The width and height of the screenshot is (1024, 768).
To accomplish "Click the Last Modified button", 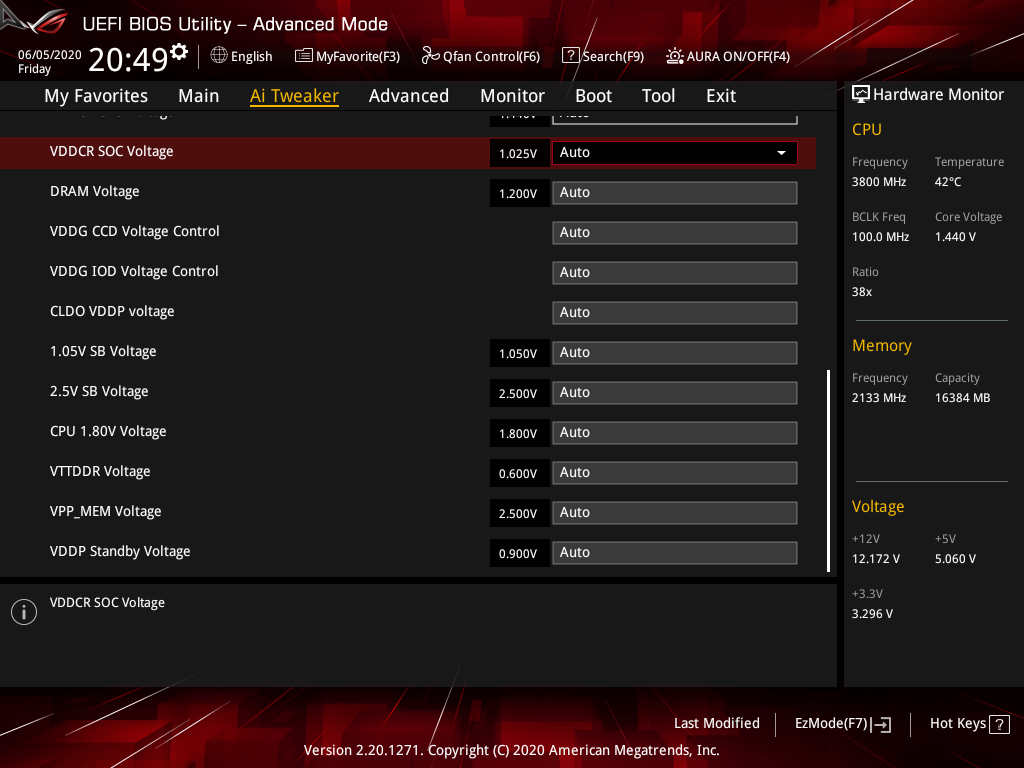I will 716,723.
